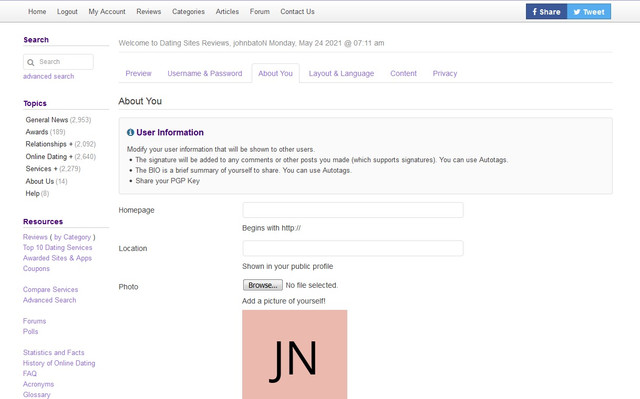This screenshot has height=399, width=640.
Task: Open the by Category link in Resources
Action: 72,237
